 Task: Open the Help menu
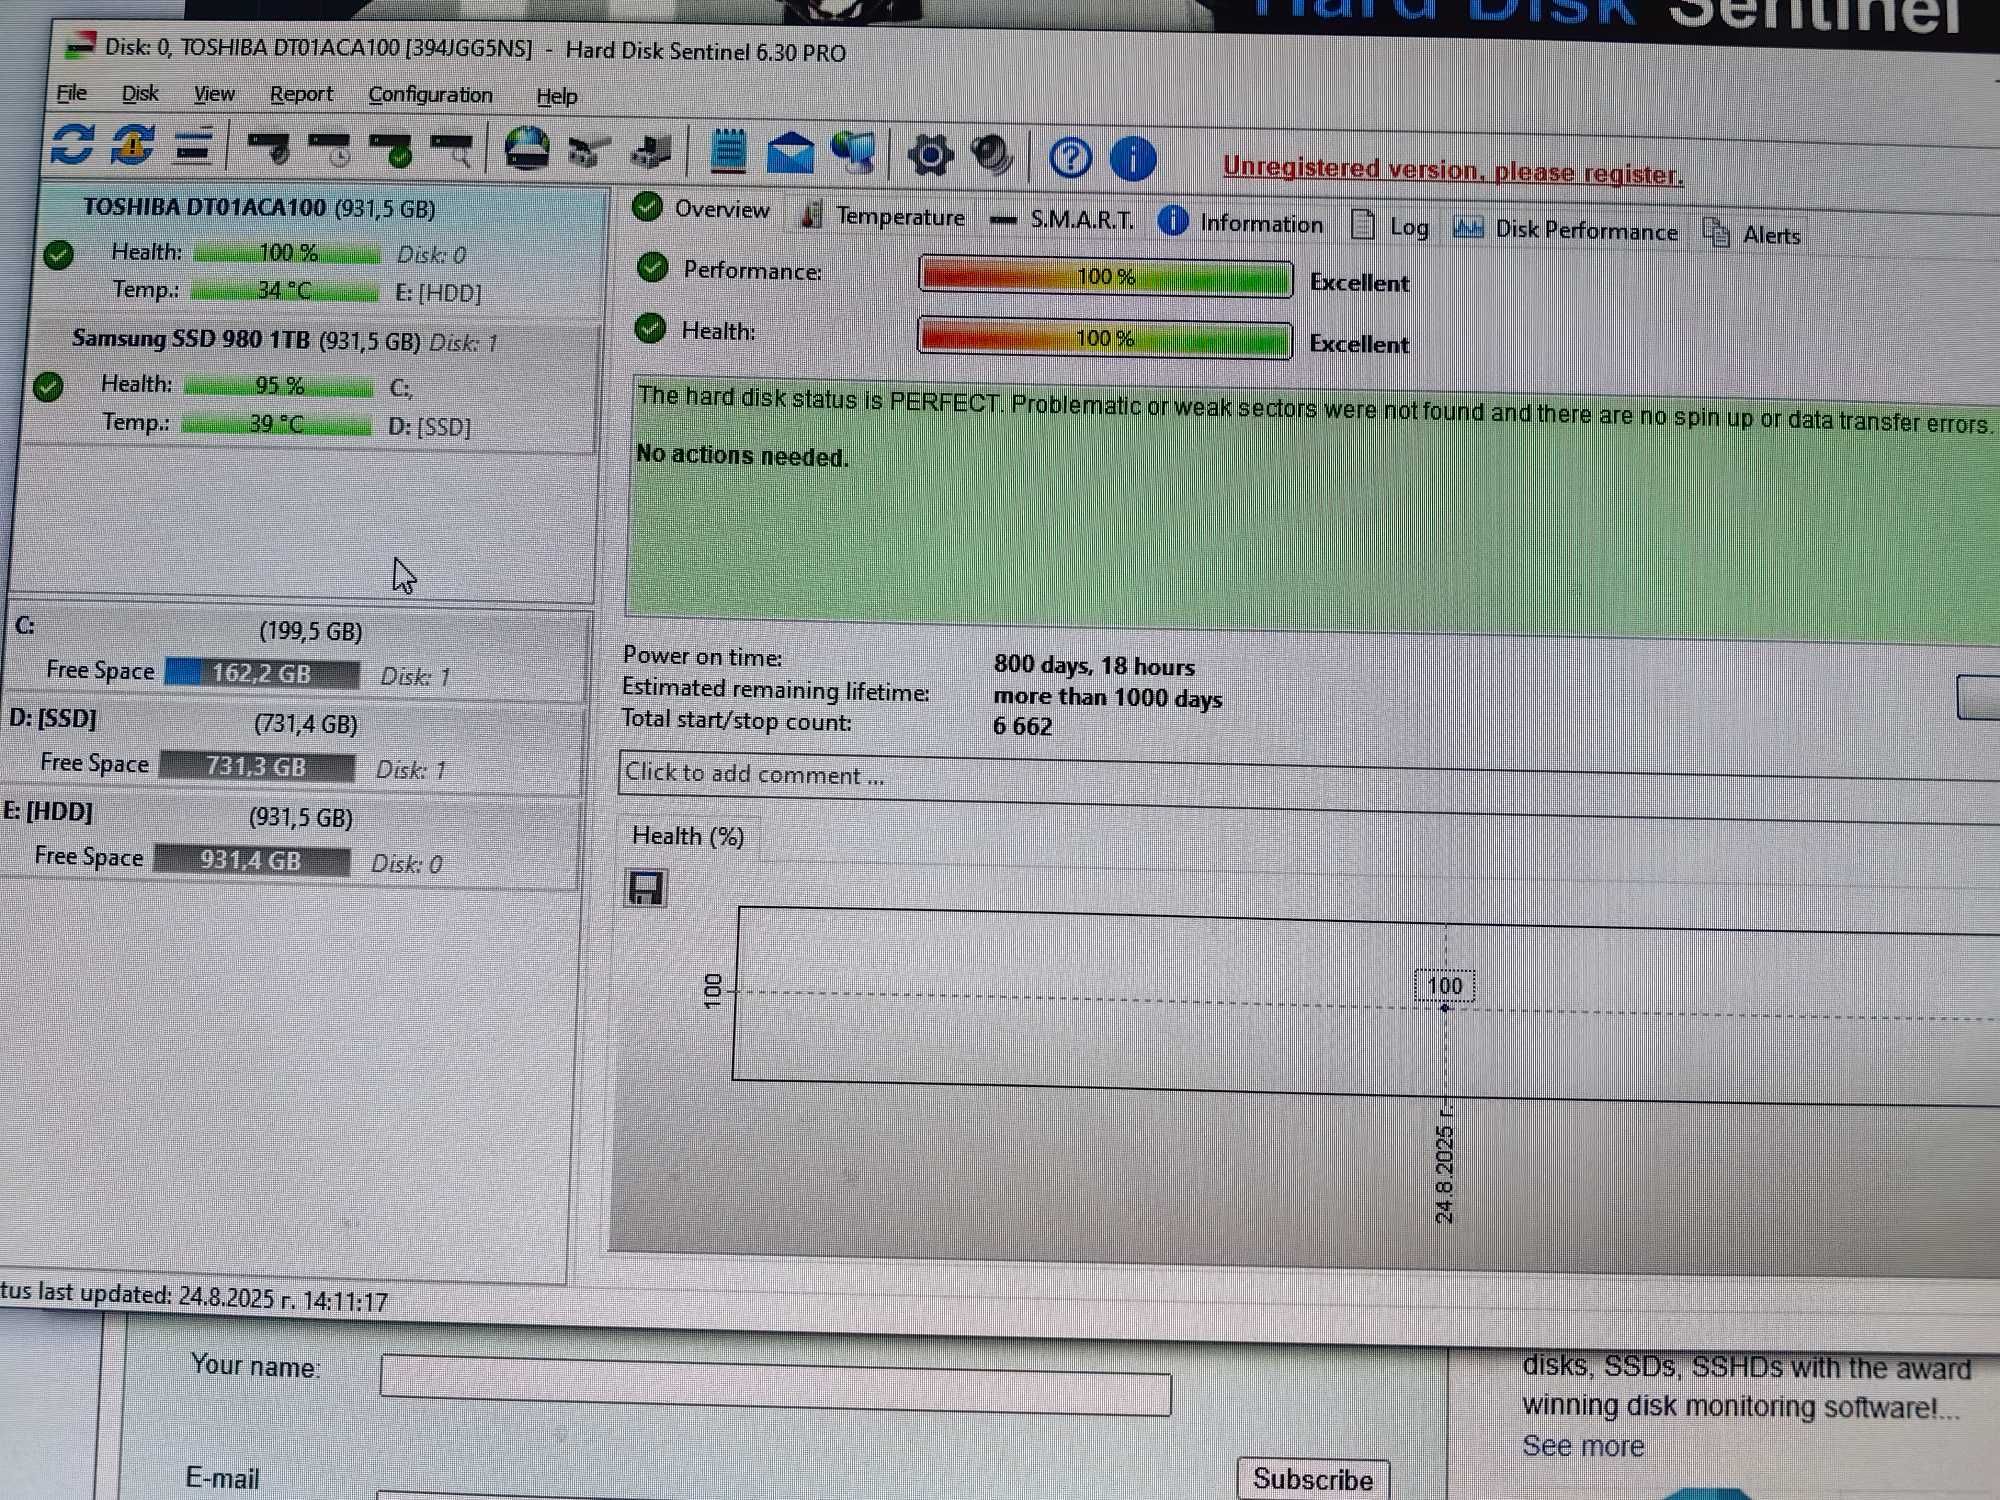pos(557,97)
